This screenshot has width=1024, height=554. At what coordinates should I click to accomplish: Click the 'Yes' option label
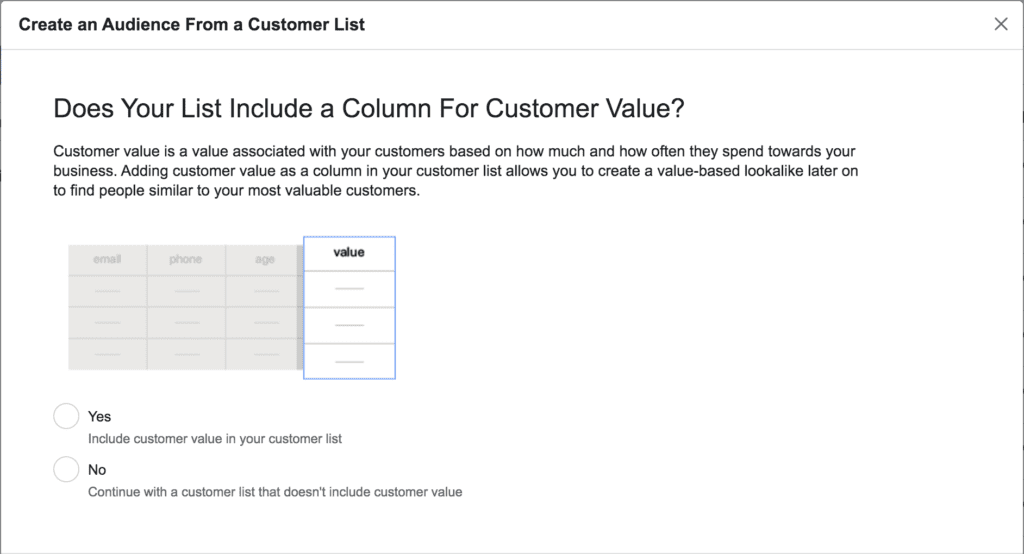click(99, 416)
